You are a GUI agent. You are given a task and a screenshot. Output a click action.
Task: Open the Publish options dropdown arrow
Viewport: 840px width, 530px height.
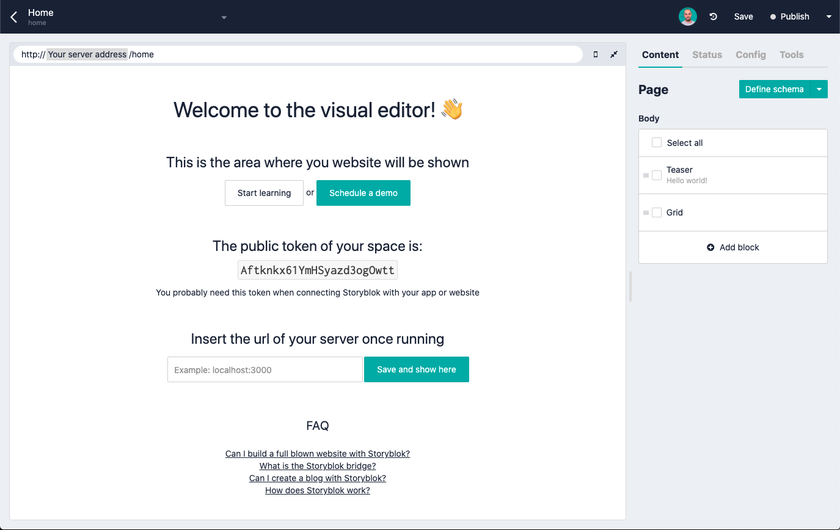tap(829, 17)
